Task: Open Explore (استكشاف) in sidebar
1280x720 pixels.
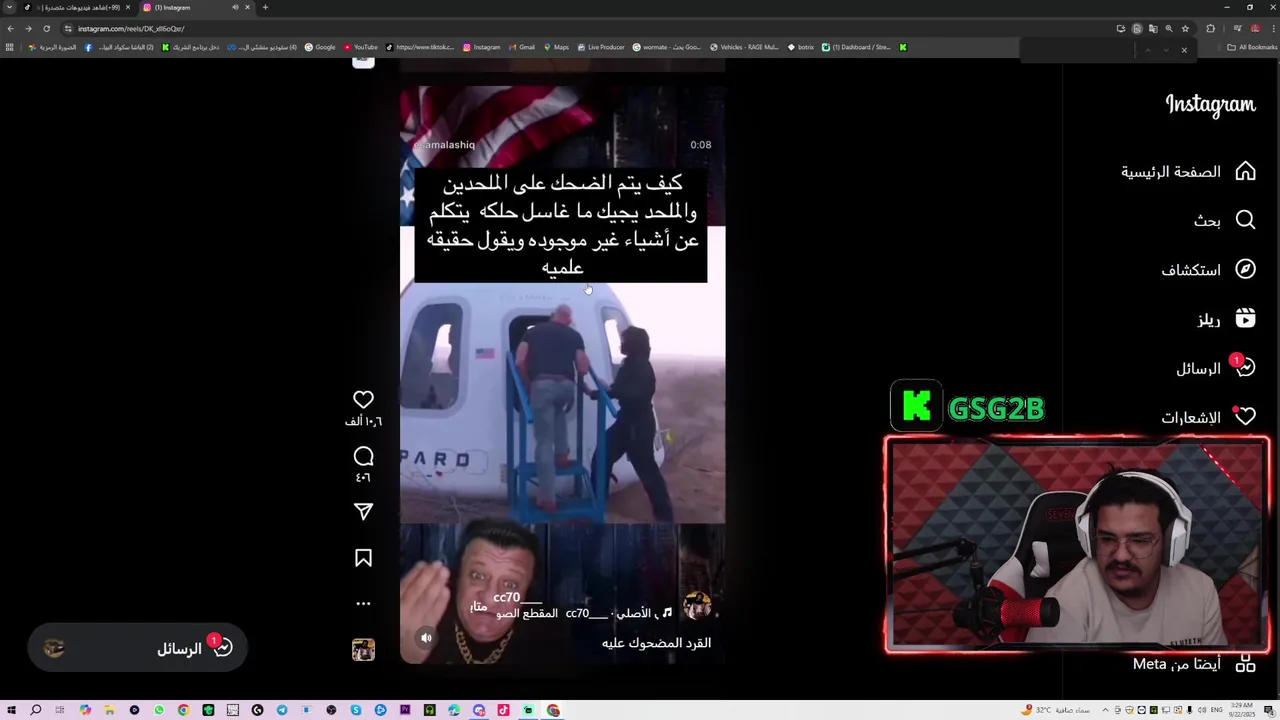Action: pyautogui.click(x=1208, y=270)
